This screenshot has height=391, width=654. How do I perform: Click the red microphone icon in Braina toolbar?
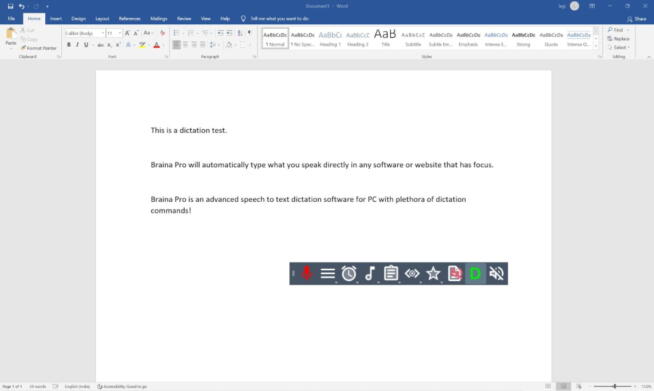tap(307, 273)
